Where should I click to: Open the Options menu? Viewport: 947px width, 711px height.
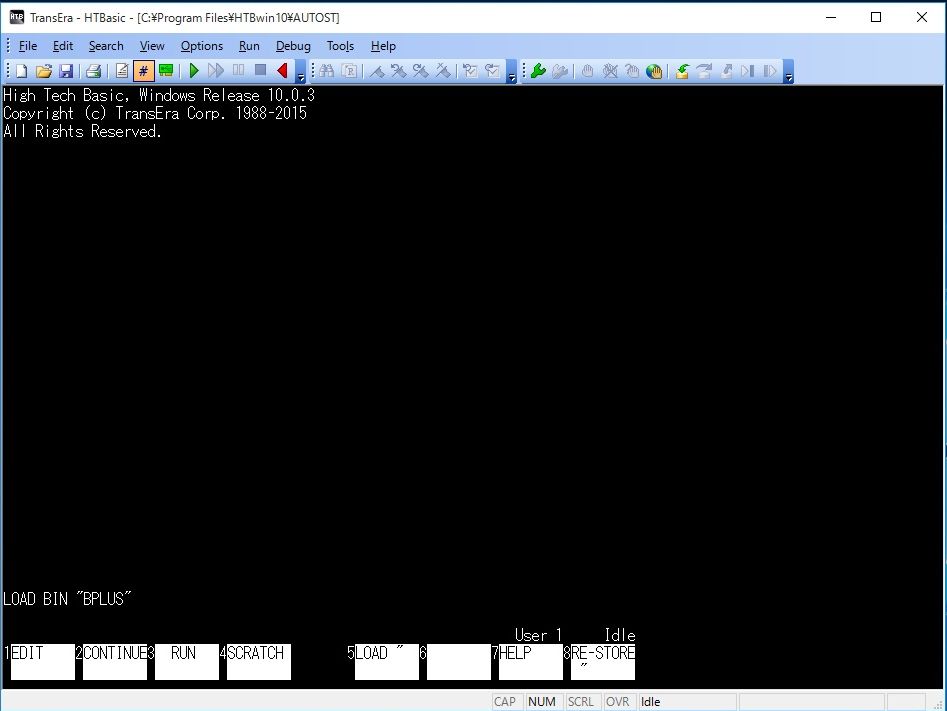[202, 46]
